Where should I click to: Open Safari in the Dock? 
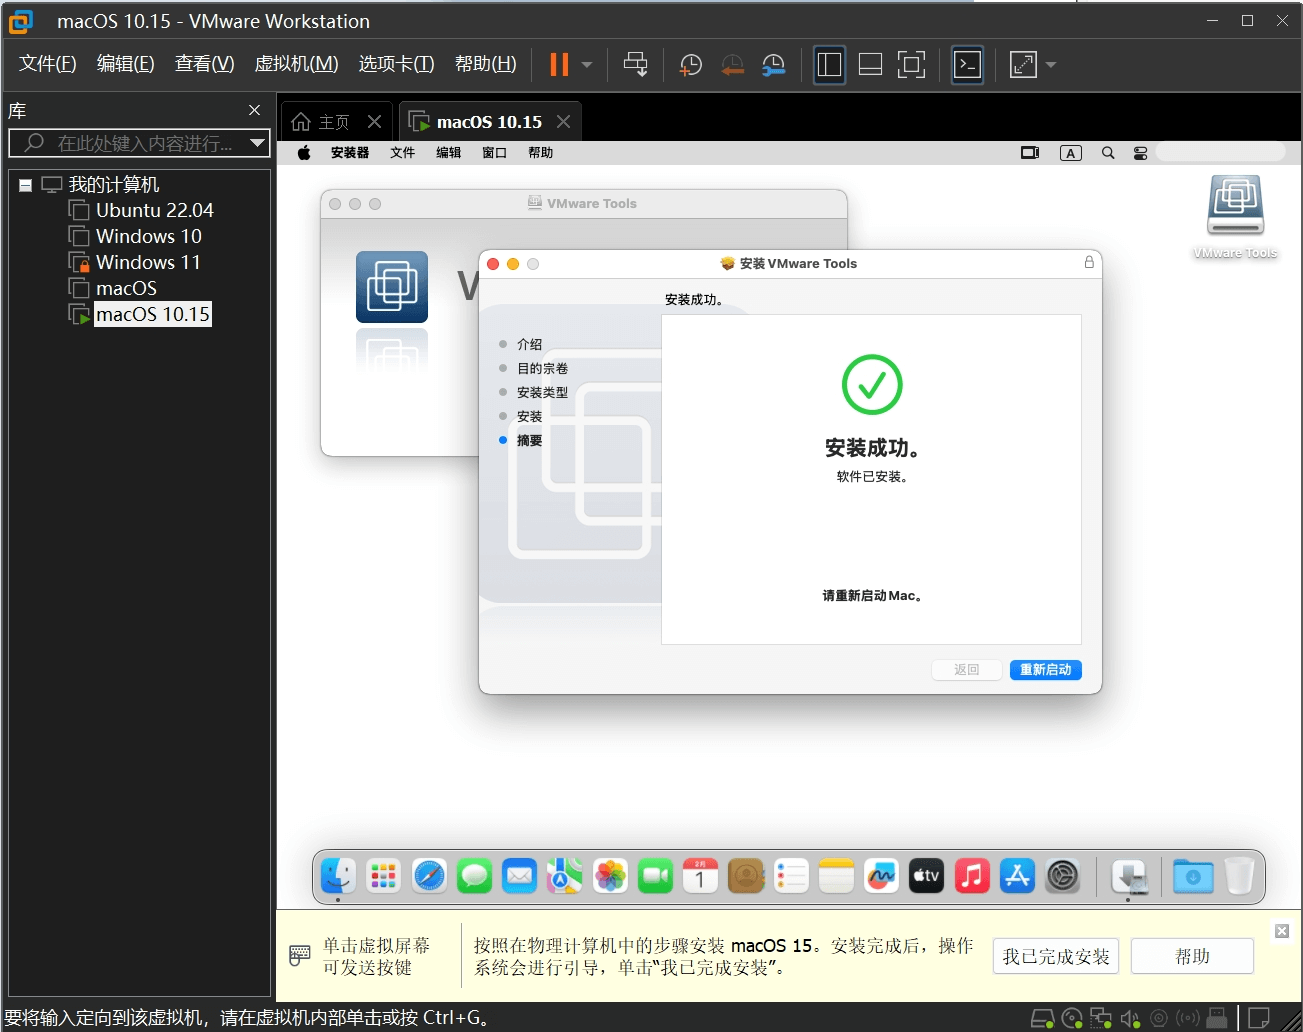430,876
